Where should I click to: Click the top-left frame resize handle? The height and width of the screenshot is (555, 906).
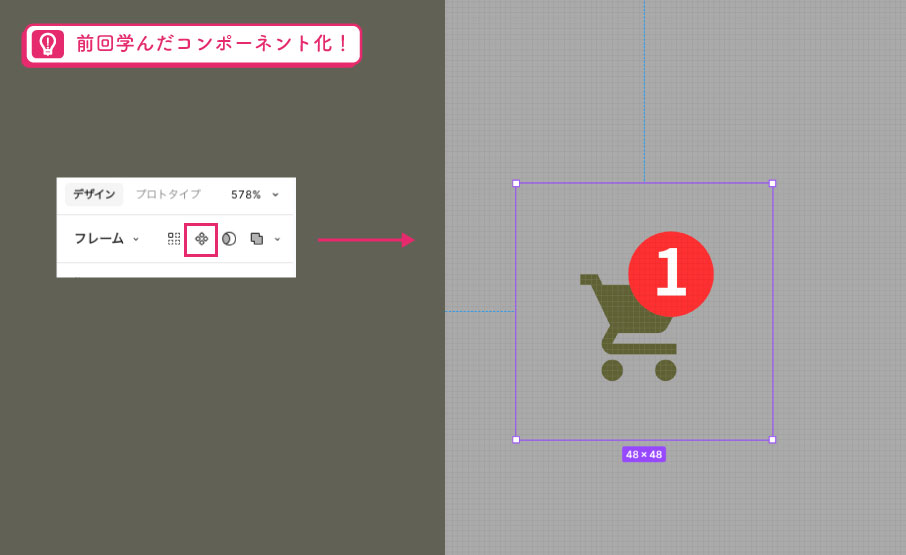coord(516,184)
